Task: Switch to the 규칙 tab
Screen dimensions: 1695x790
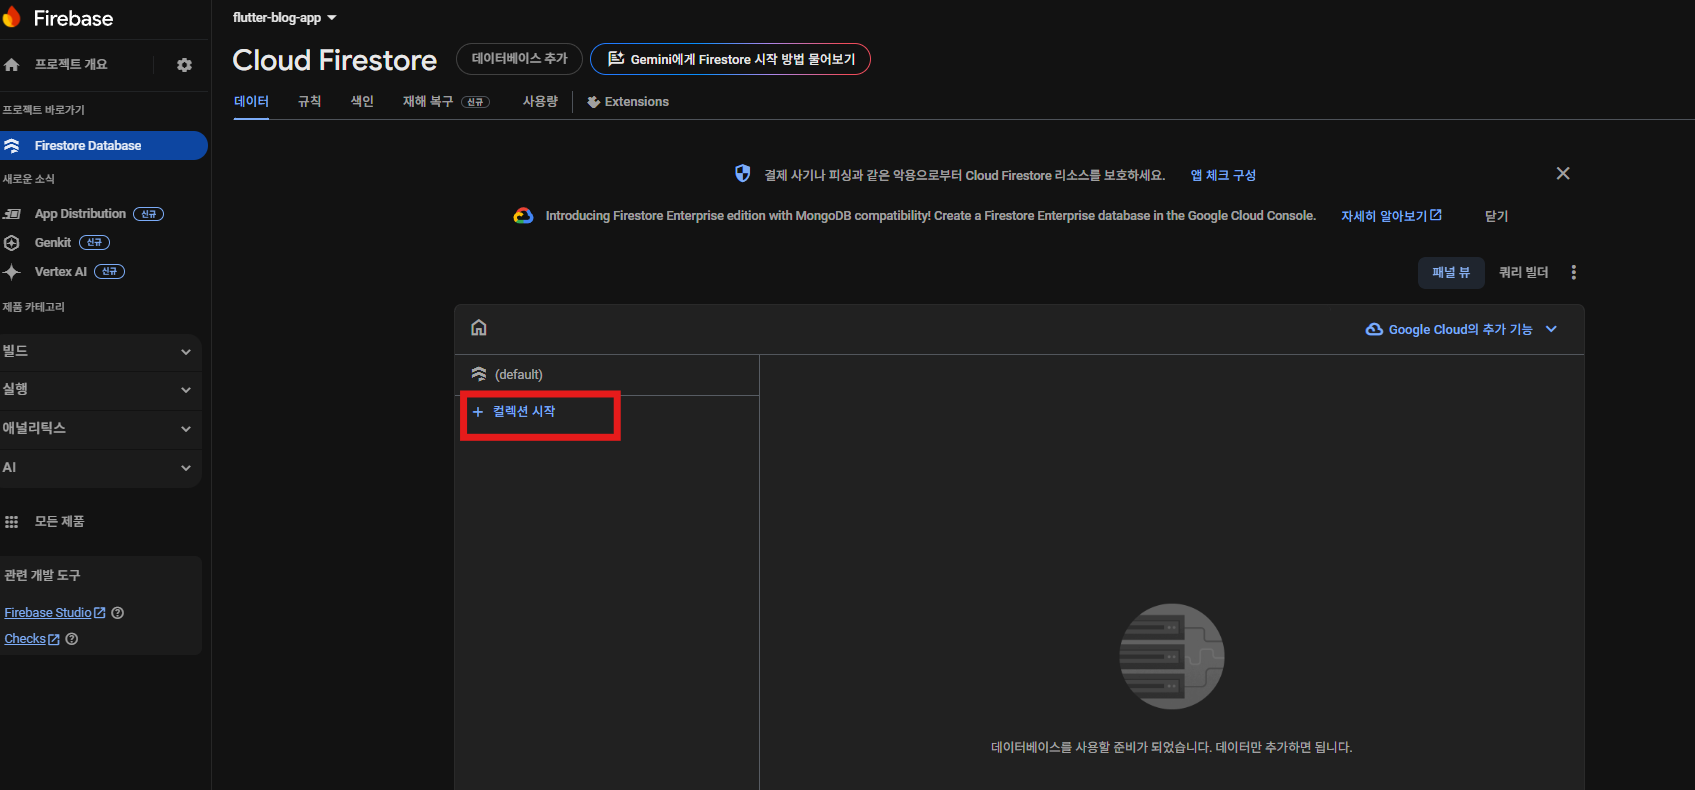Action: coord(310,102)
